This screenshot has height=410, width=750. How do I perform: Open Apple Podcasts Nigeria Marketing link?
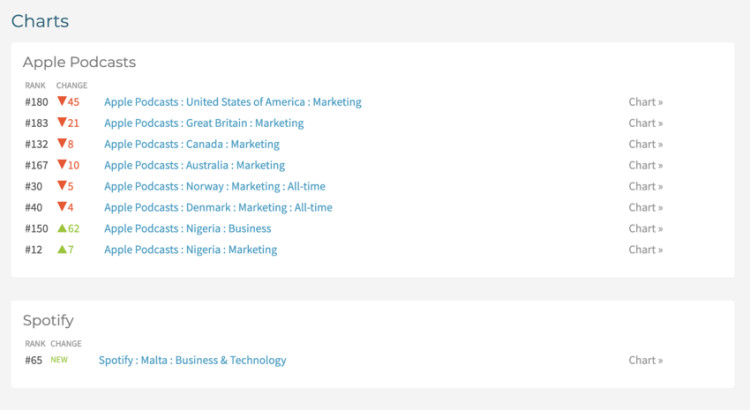(x=190, y=249)
